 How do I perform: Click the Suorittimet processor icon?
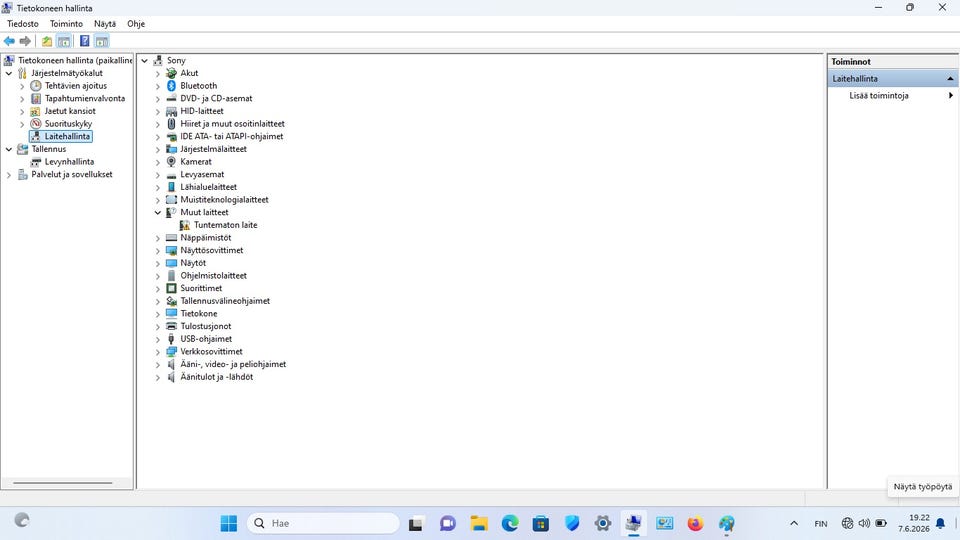171,288
